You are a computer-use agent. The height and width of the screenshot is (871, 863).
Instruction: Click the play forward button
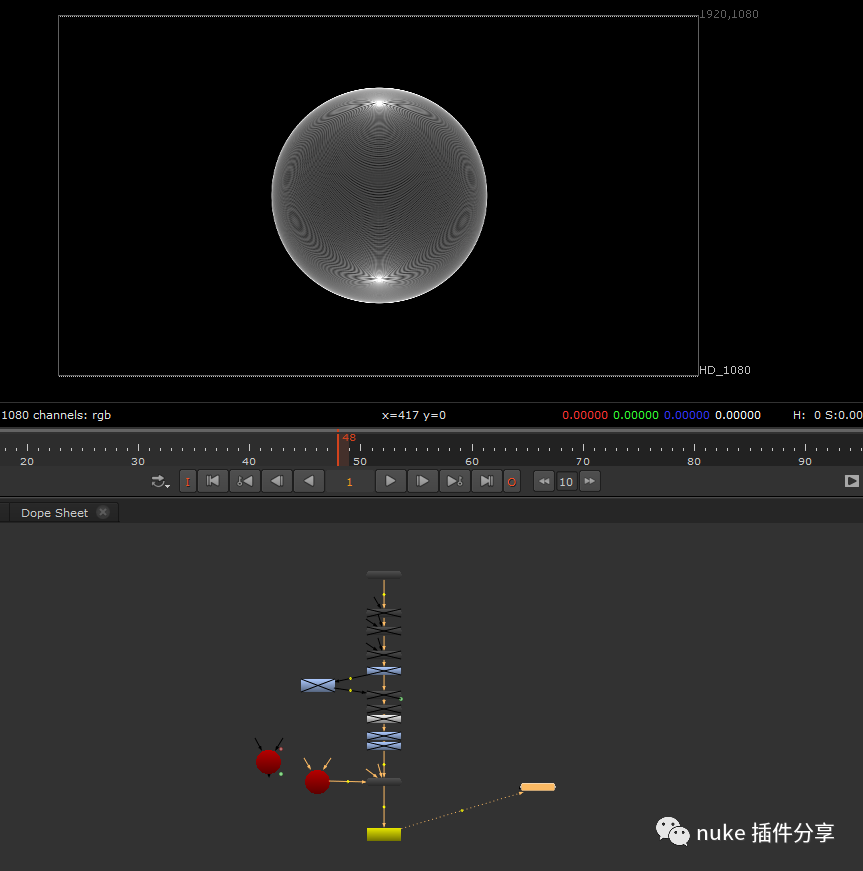(390, 481)
